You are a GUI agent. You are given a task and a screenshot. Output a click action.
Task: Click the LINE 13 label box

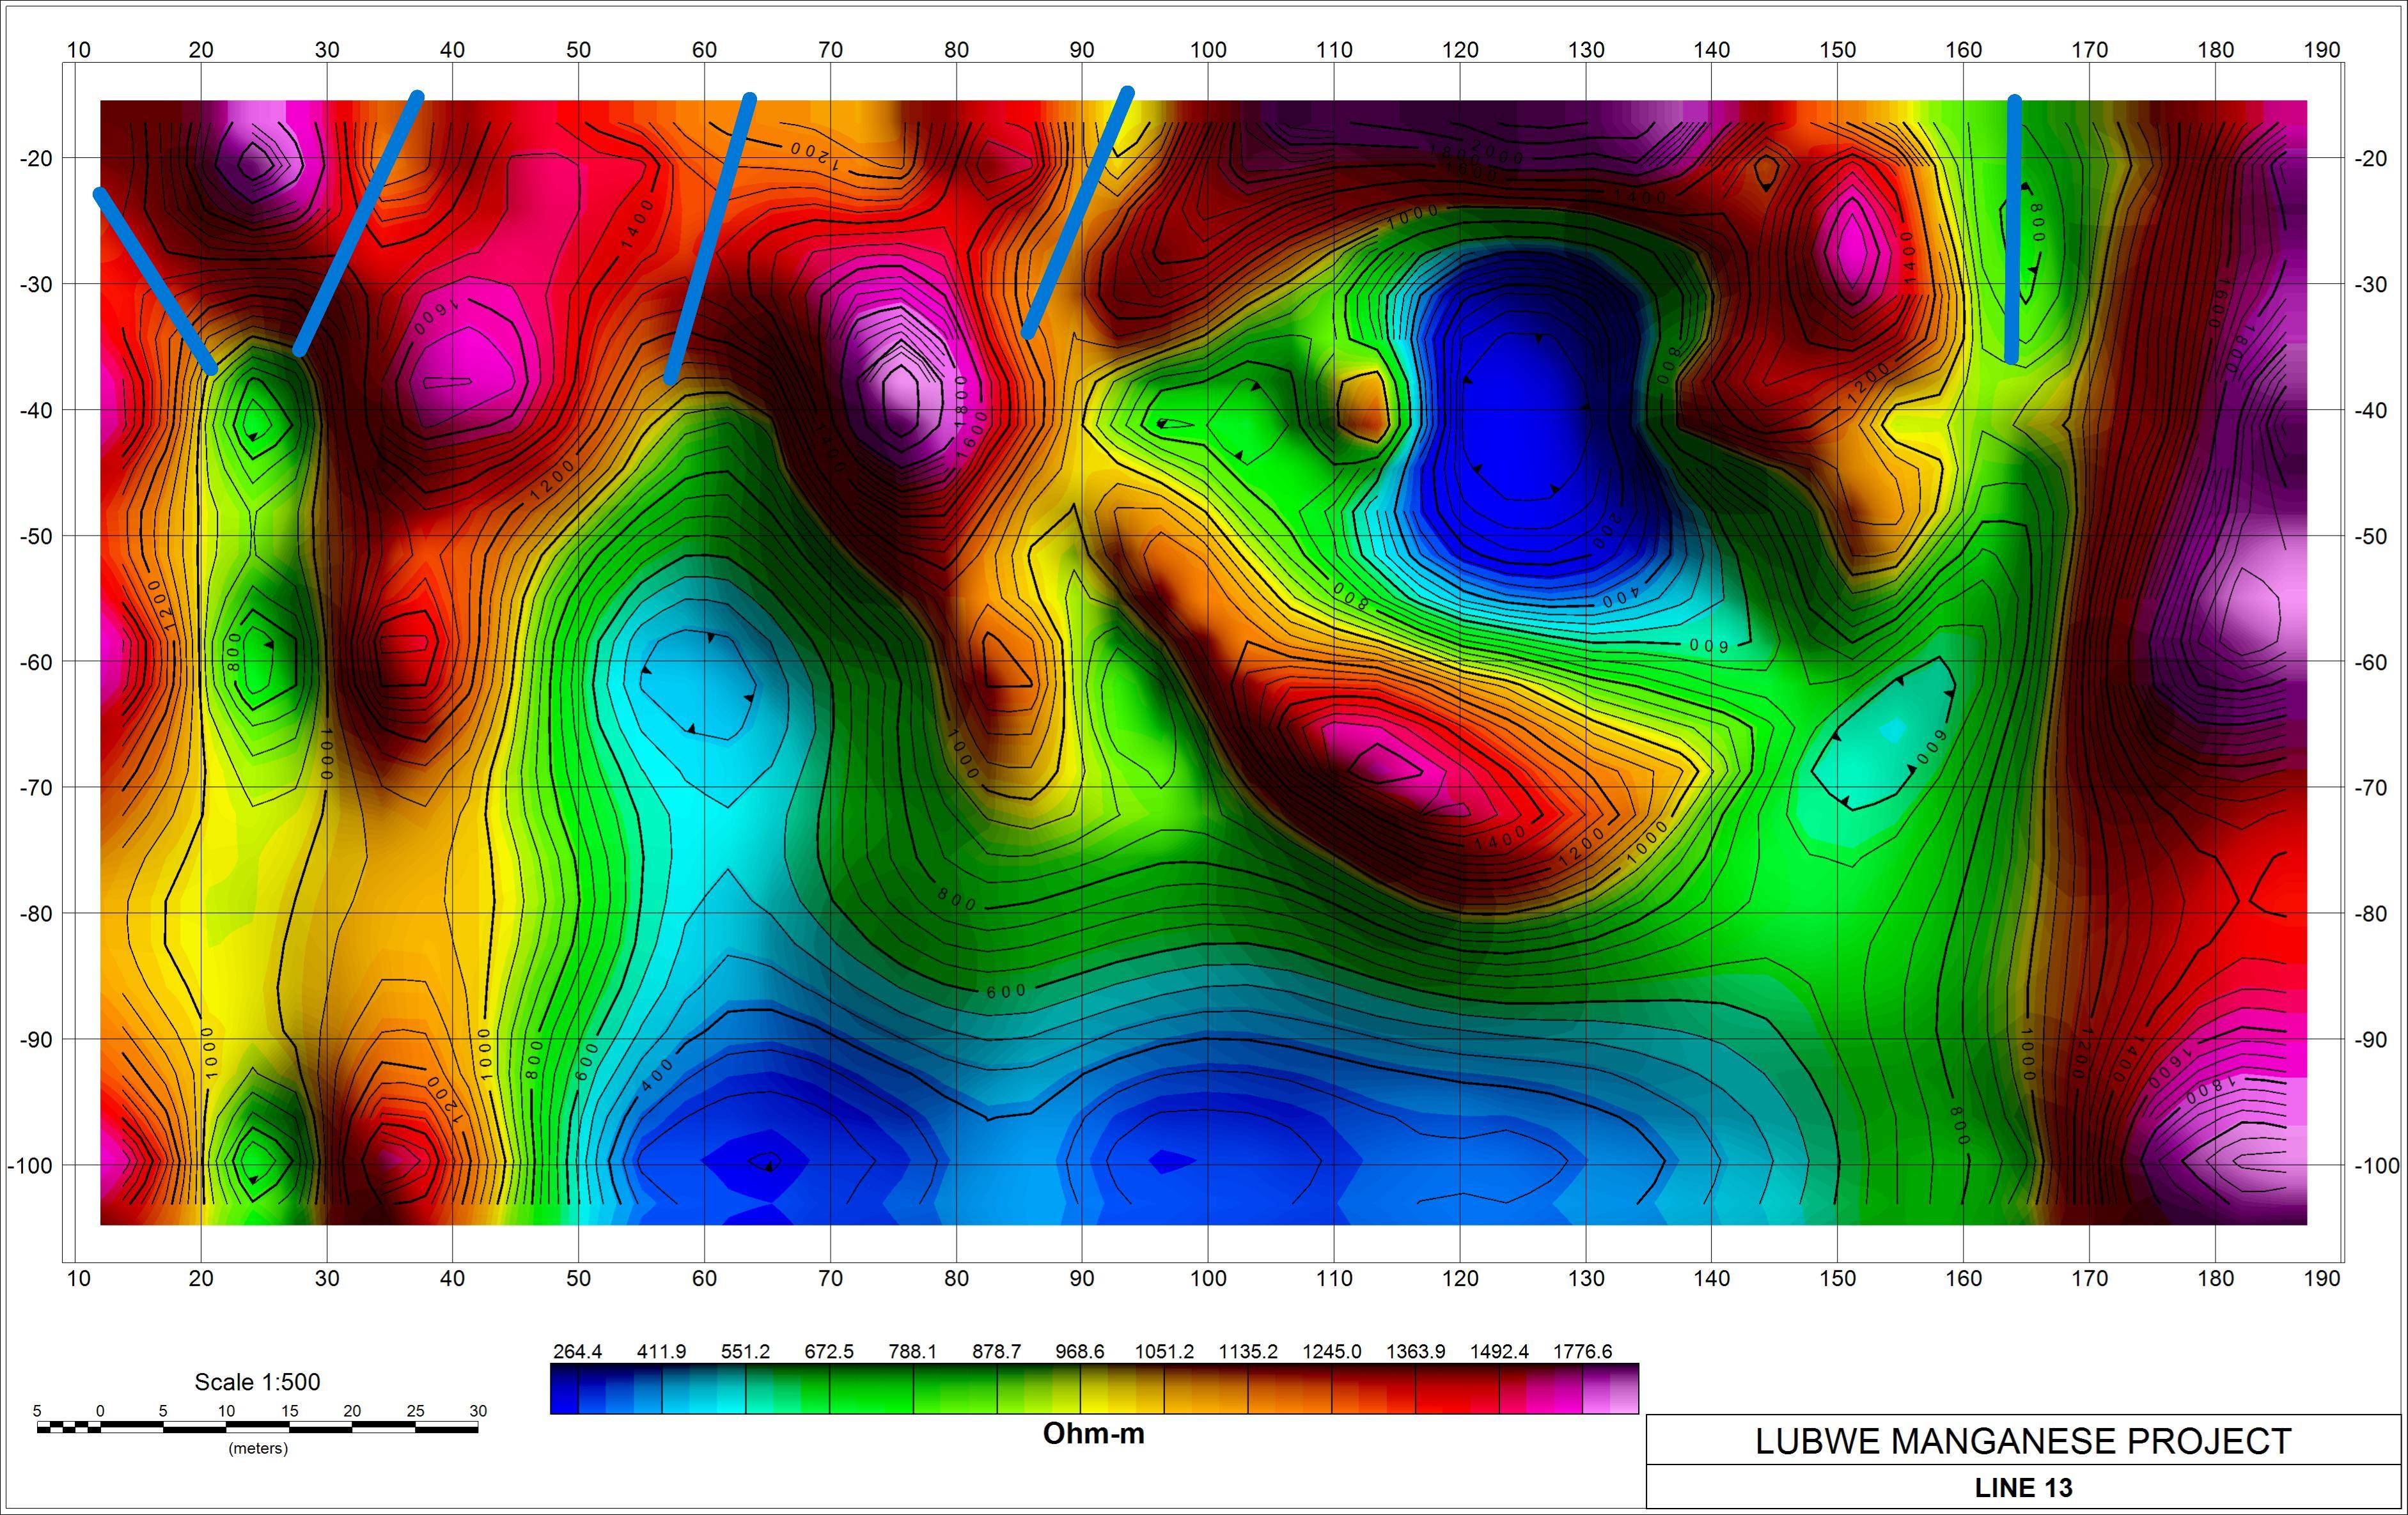point(2023,1488)
